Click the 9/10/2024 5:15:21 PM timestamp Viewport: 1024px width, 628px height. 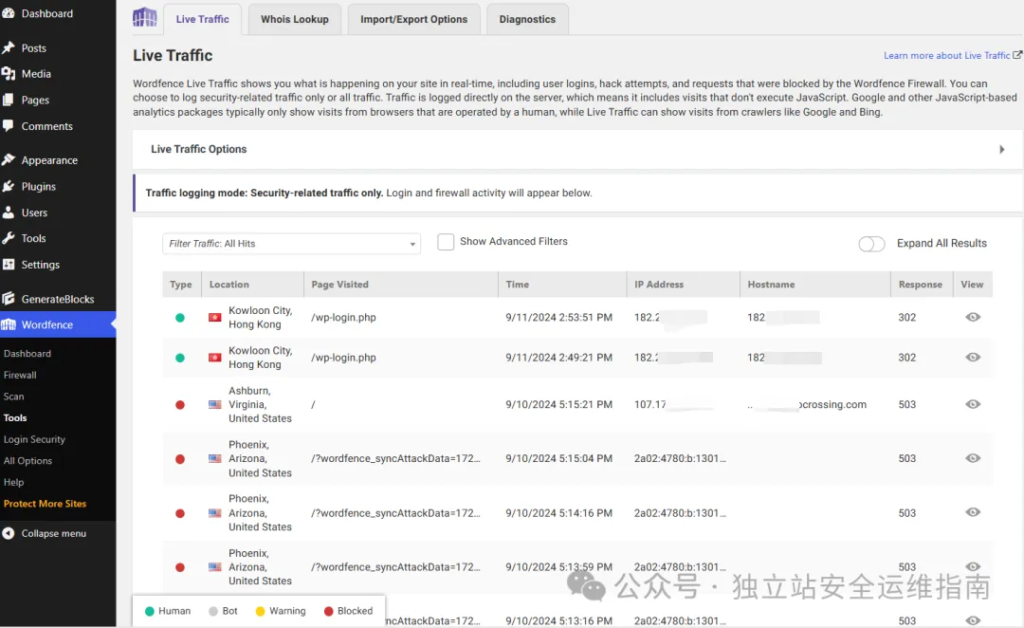coord(559,404)
